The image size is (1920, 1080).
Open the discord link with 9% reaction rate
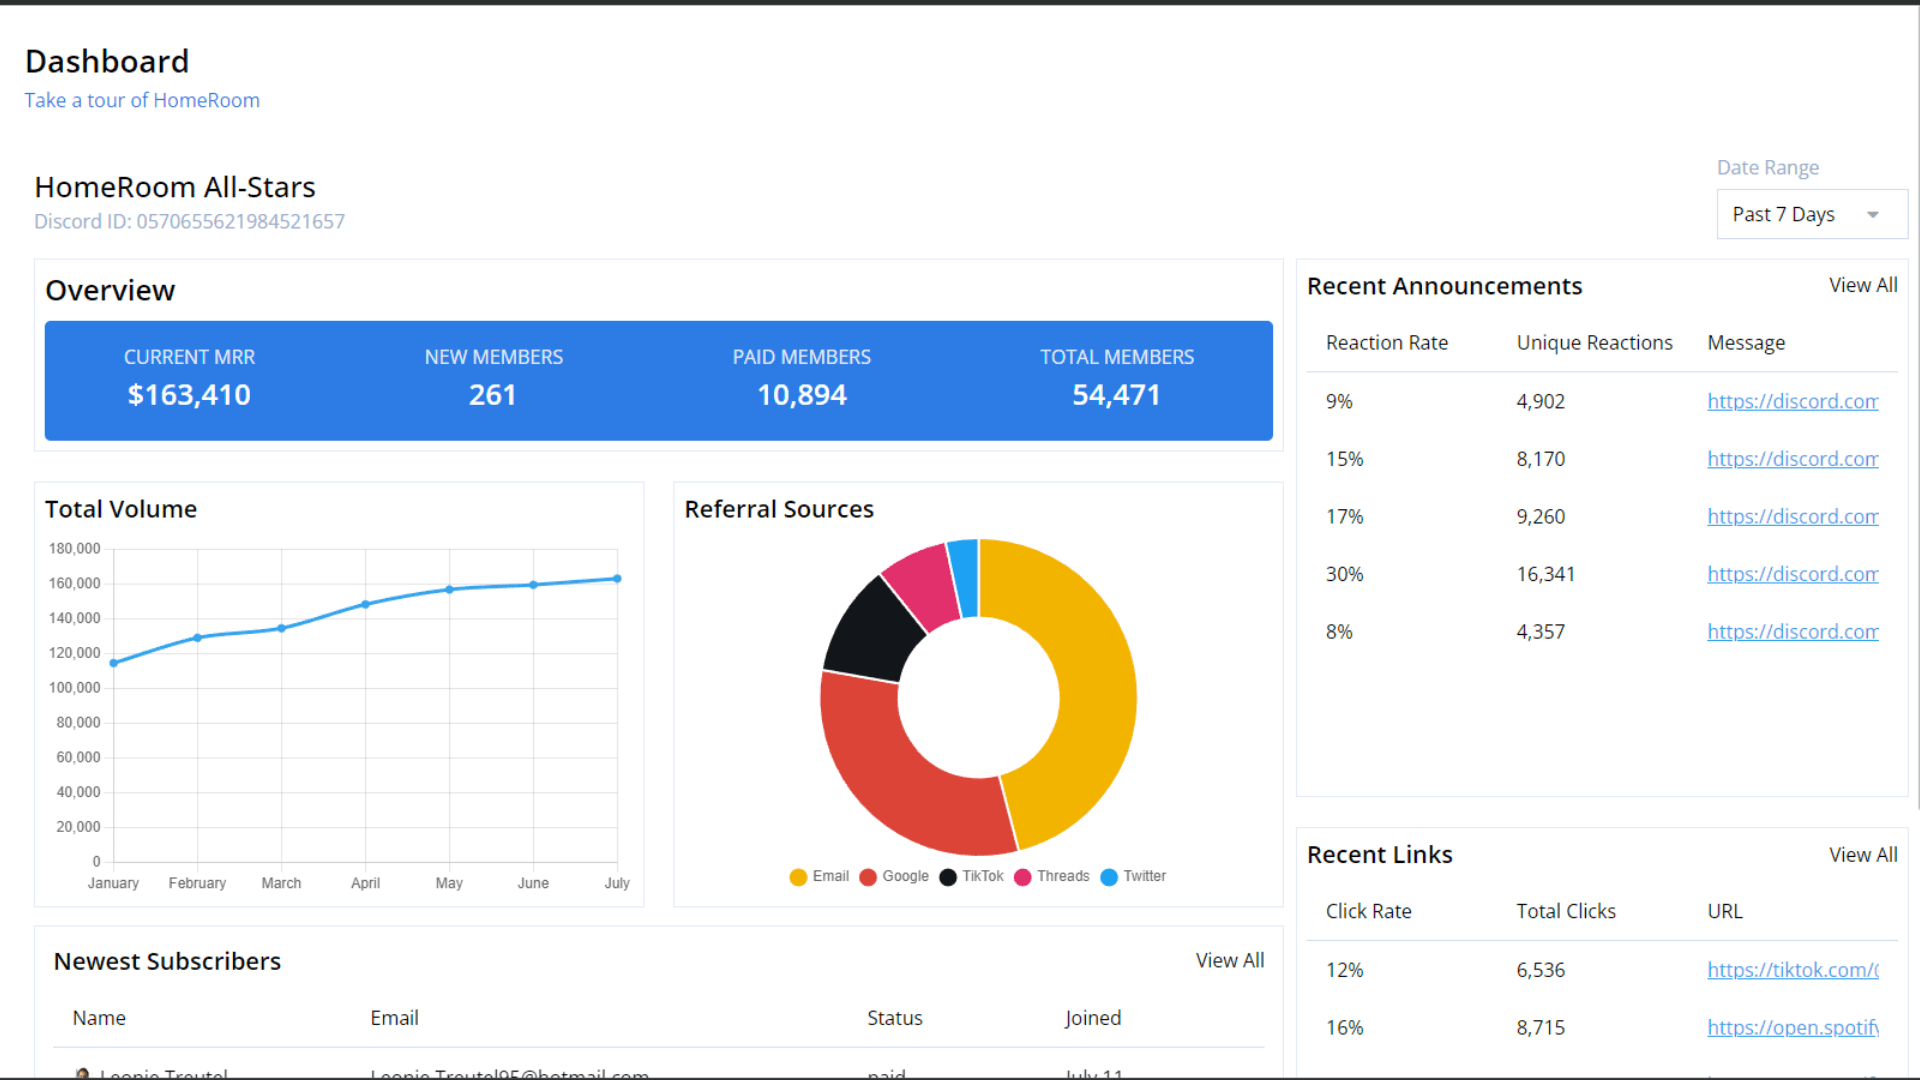[x=1792, y=401]
